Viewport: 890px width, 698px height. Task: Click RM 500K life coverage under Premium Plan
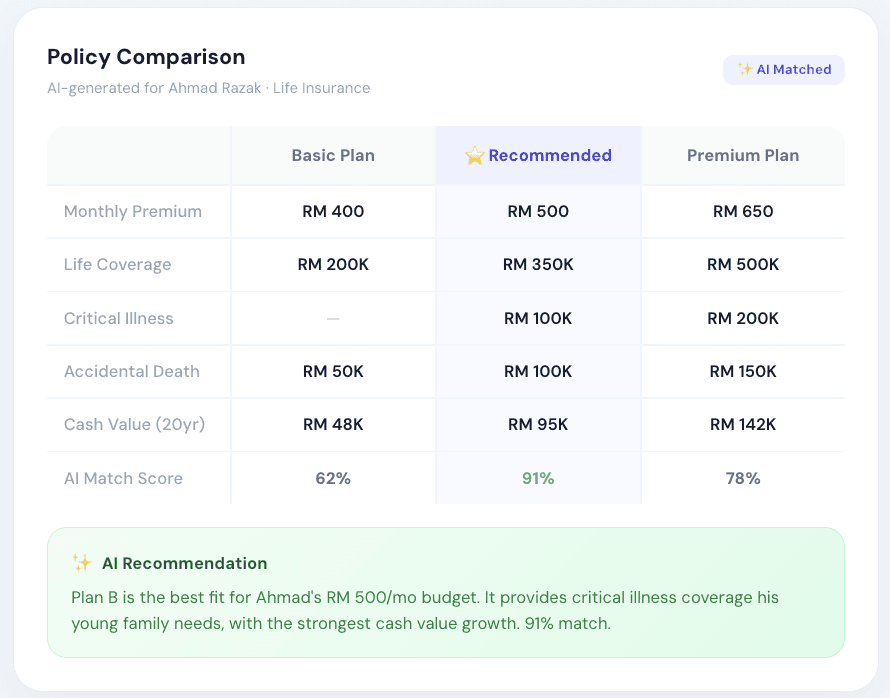(743, 264)
